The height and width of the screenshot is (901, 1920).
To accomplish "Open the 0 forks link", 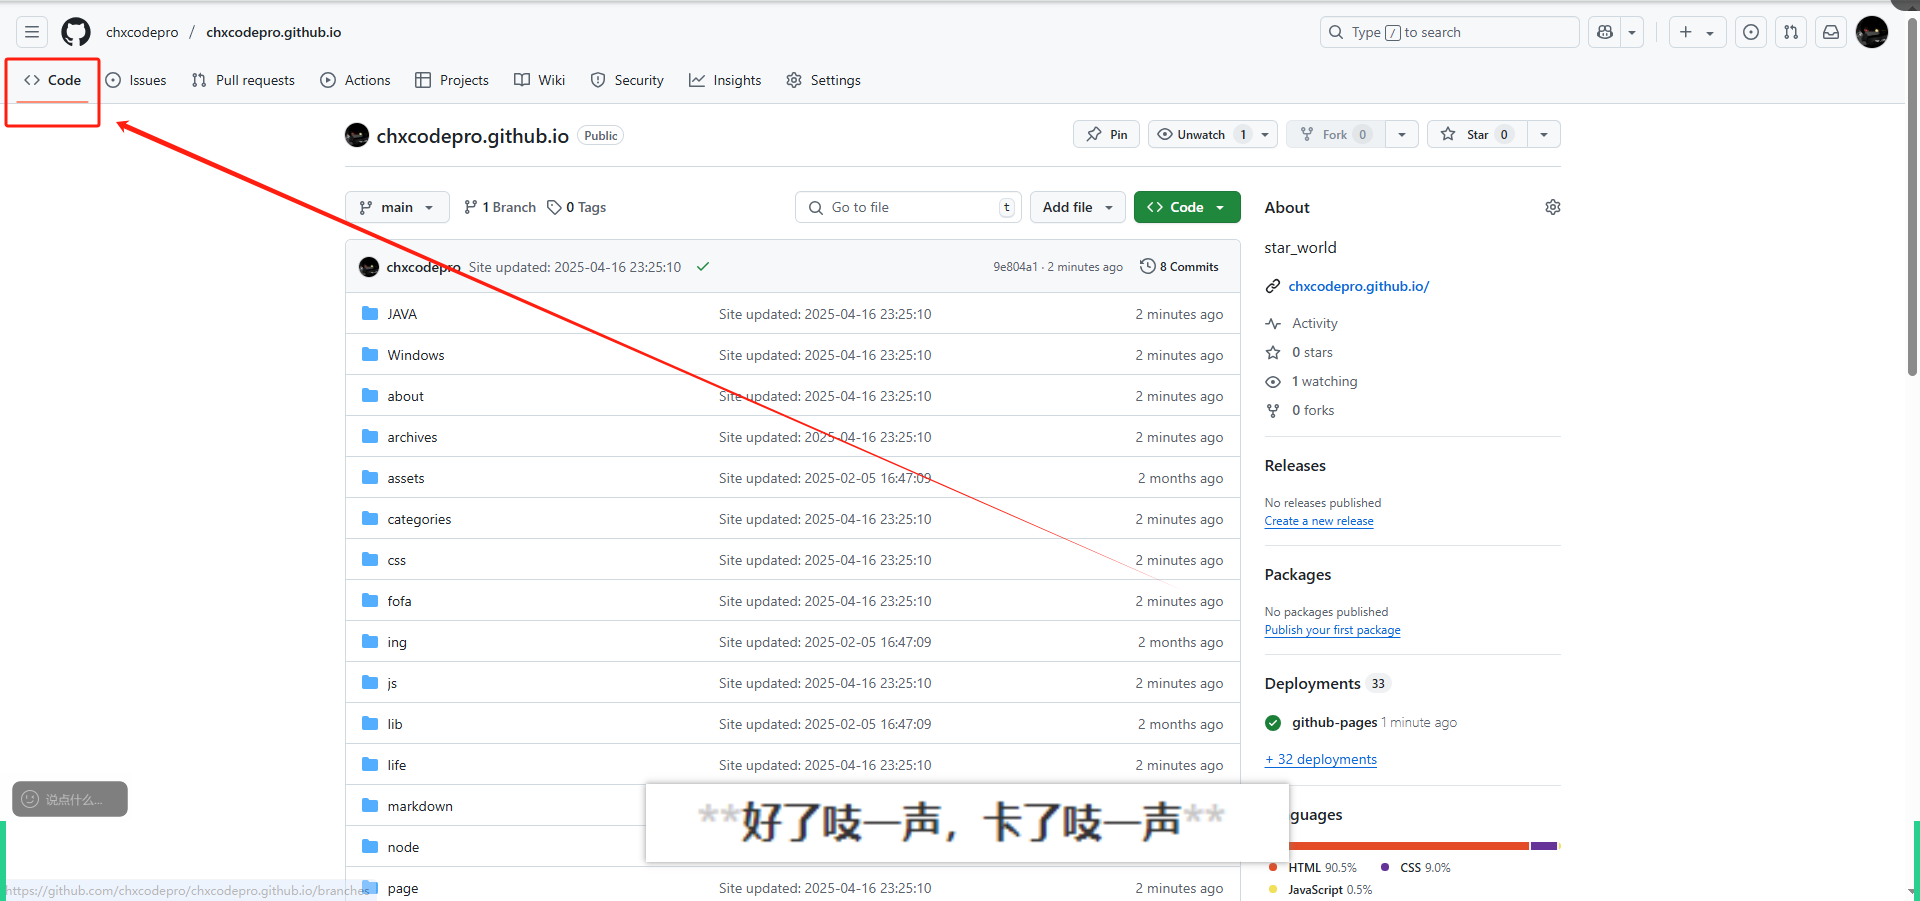I will pyautogui.click(x=1313, y=410).
